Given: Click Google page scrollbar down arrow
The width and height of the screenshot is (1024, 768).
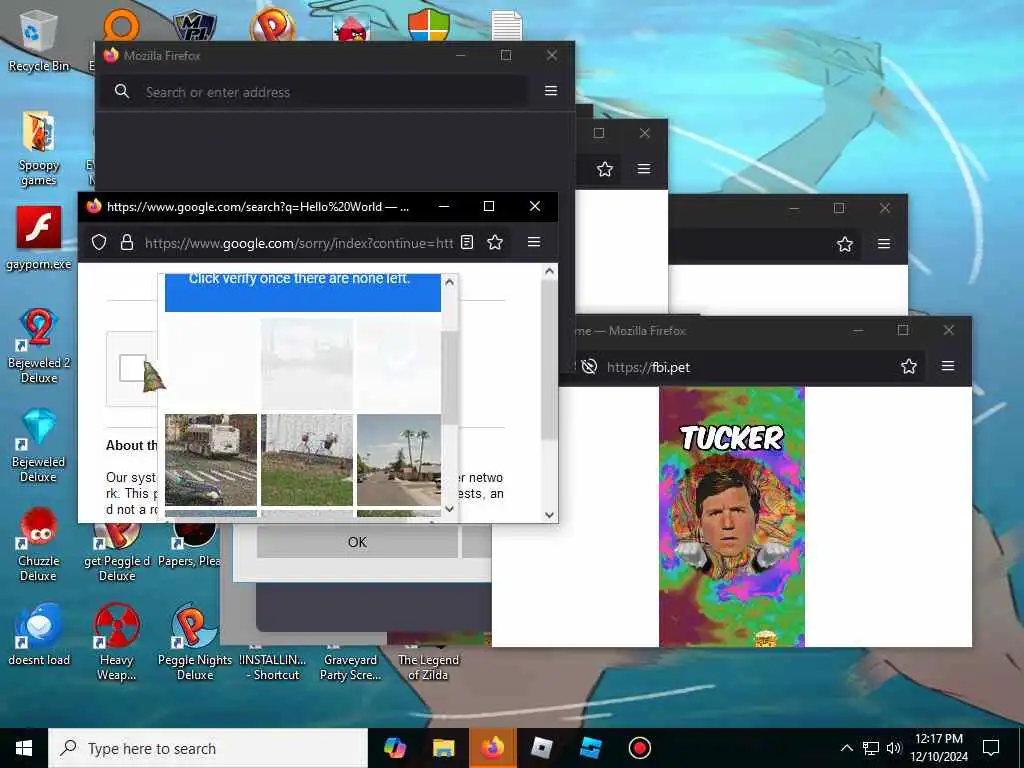Looking at the screenshot, I should click(550, 515).
